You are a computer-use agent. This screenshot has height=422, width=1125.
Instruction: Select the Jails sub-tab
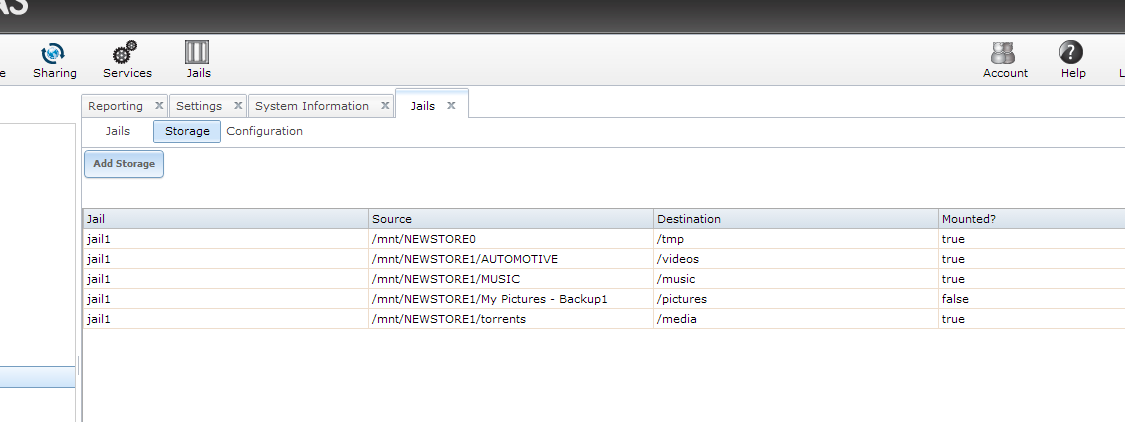pyautogui.click(x=118, y=131)
